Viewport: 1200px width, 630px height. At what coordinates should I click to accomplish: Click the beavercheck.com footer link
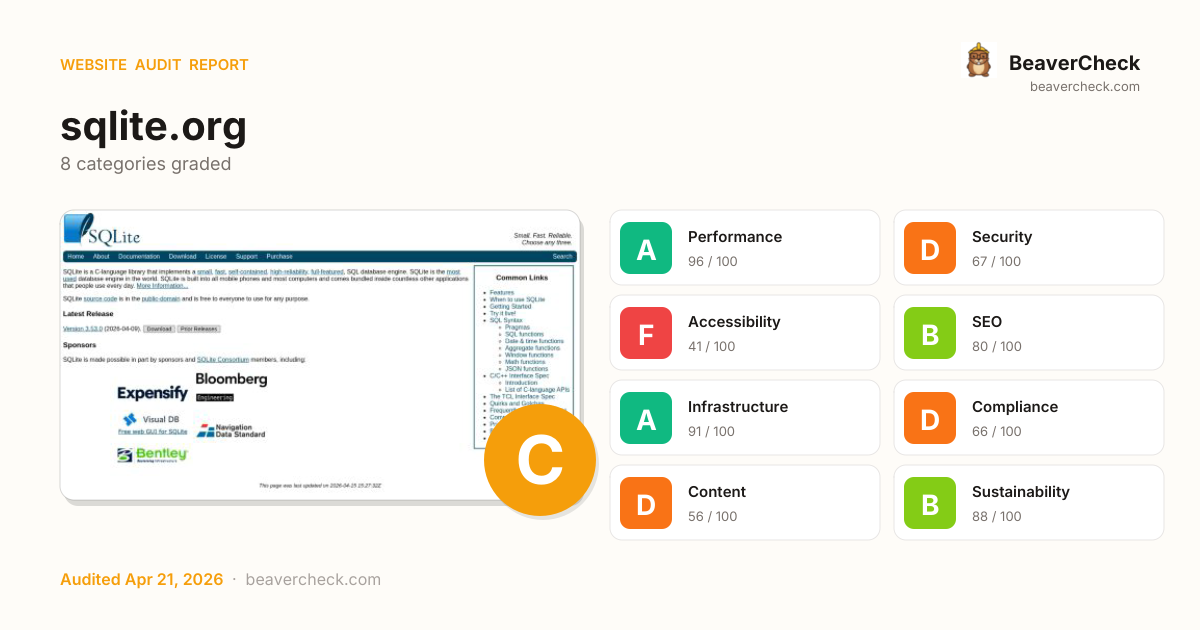point(313,580)
